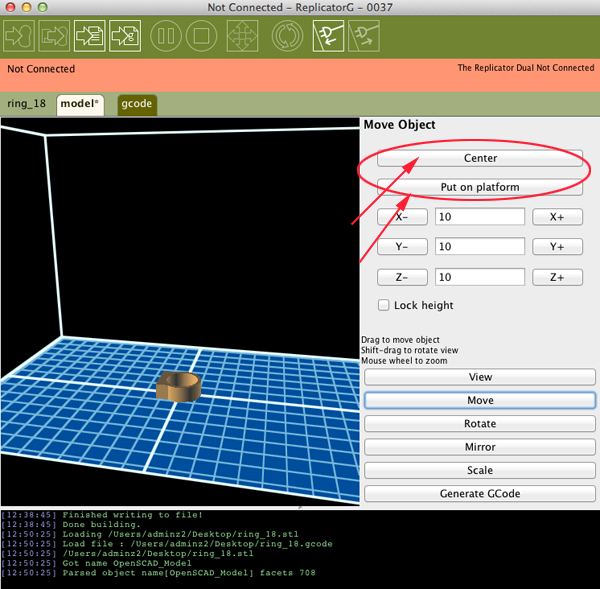Click the Generate GCode button
The height and width of the screenshot is (589, 600).
tap(480, 494)
